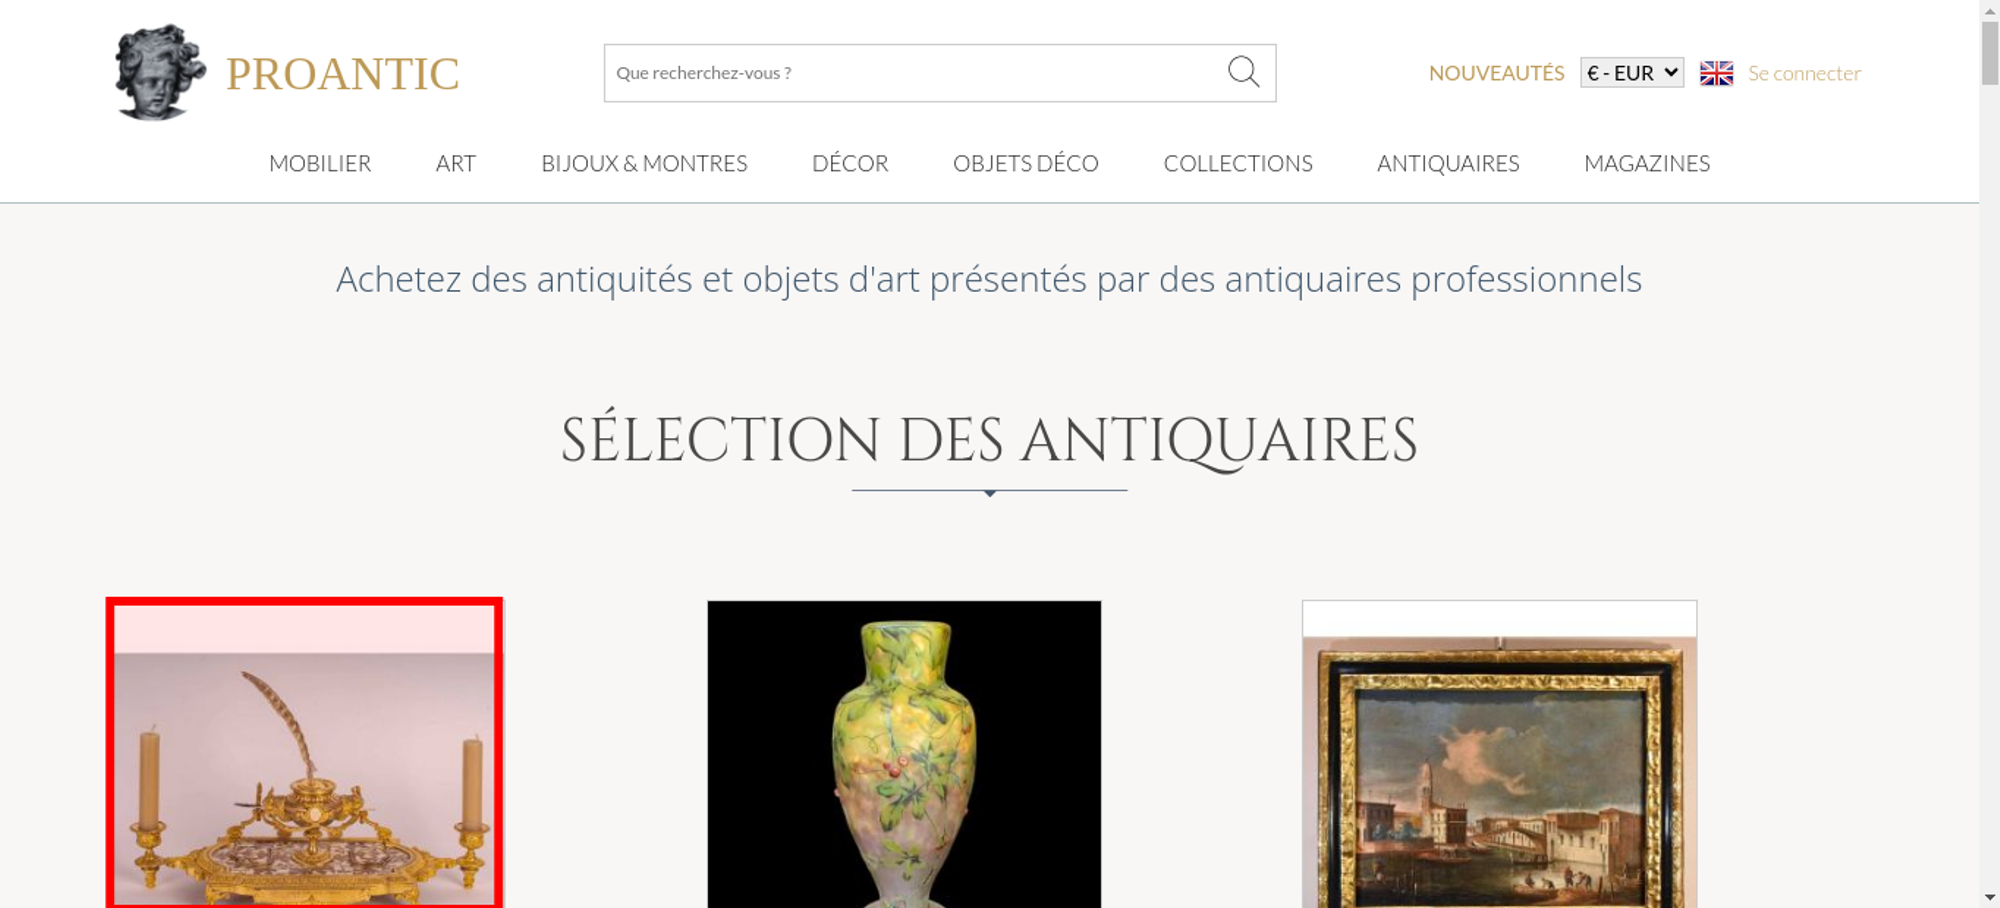
Task: Click the Se connecter link
Action: point(1804,73)
